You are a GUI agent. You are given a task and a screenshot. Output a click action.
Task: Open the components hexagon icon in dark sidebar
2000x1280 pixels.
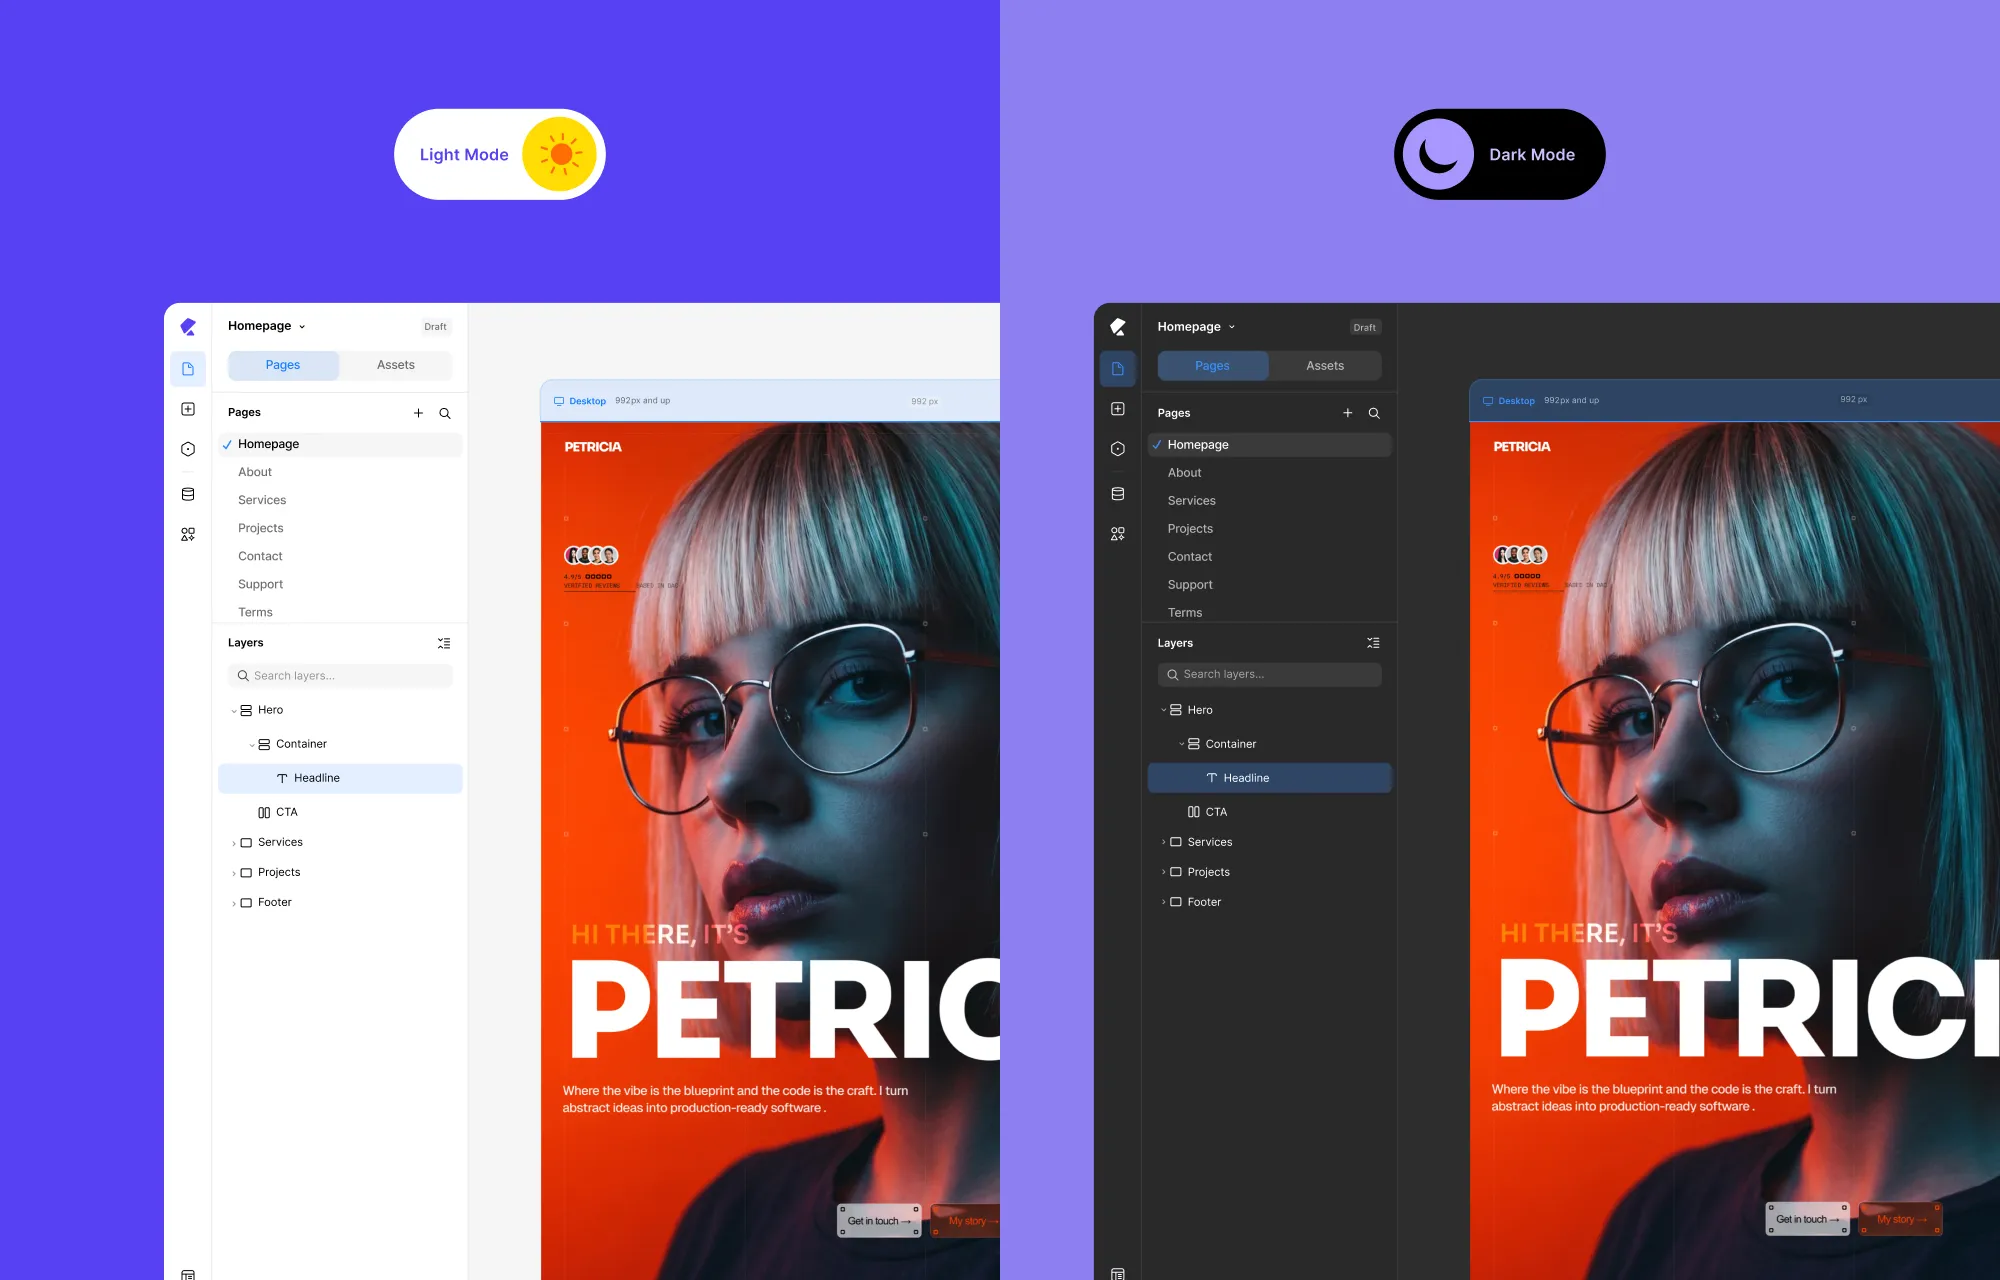(1118, 449)
